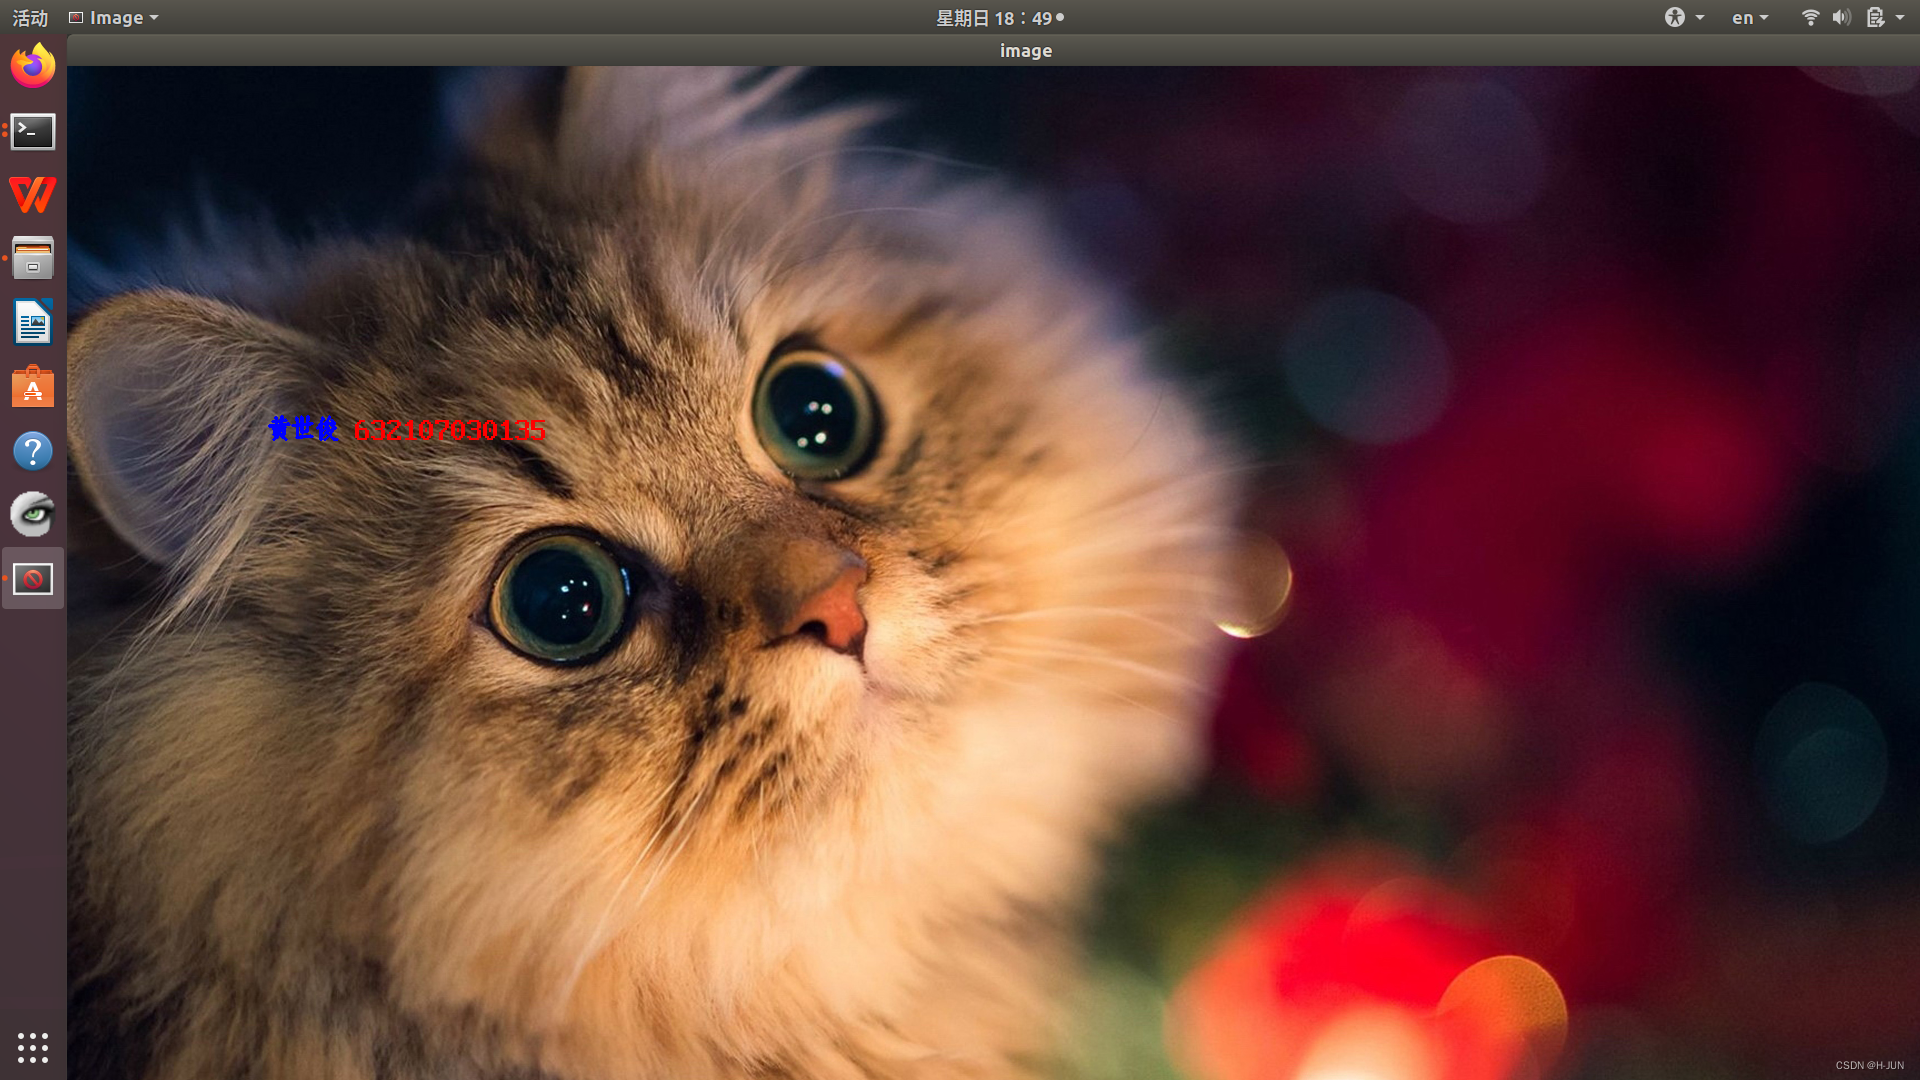Screen dimensions: 1920x1080
Task: Launch LibreOffice Writer from the dock
Action: pos(33,323)
